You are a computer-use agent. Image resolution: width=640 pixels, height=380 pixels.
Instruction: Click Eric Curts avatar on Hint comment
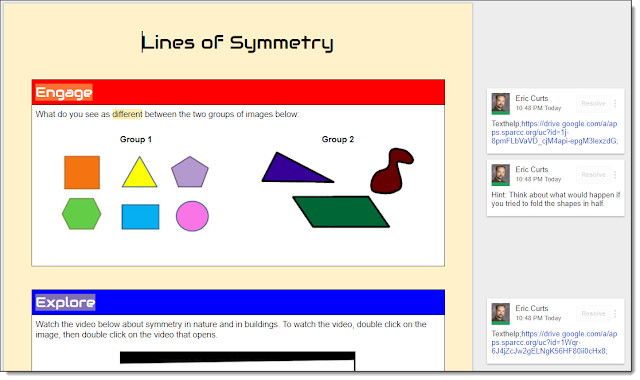[500, 175]
